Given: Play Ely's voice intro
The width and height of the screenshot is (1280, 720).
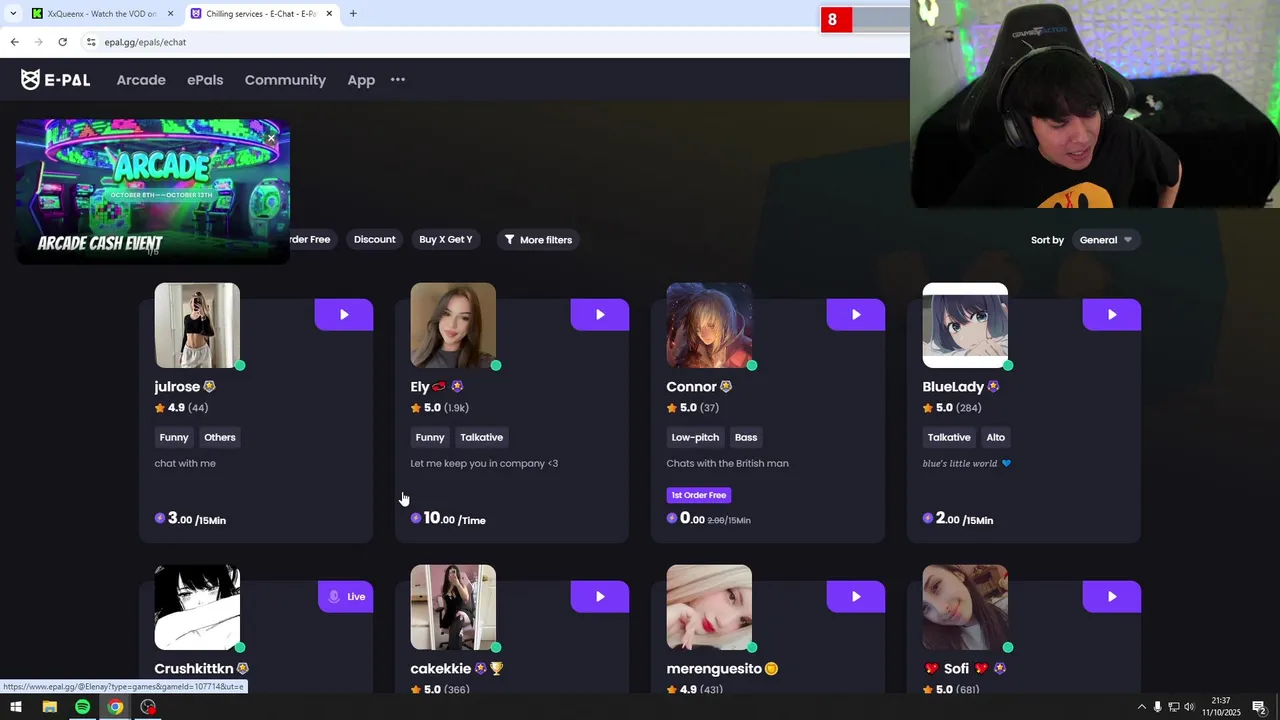Looking at the screenshot, I should (600, 314).
